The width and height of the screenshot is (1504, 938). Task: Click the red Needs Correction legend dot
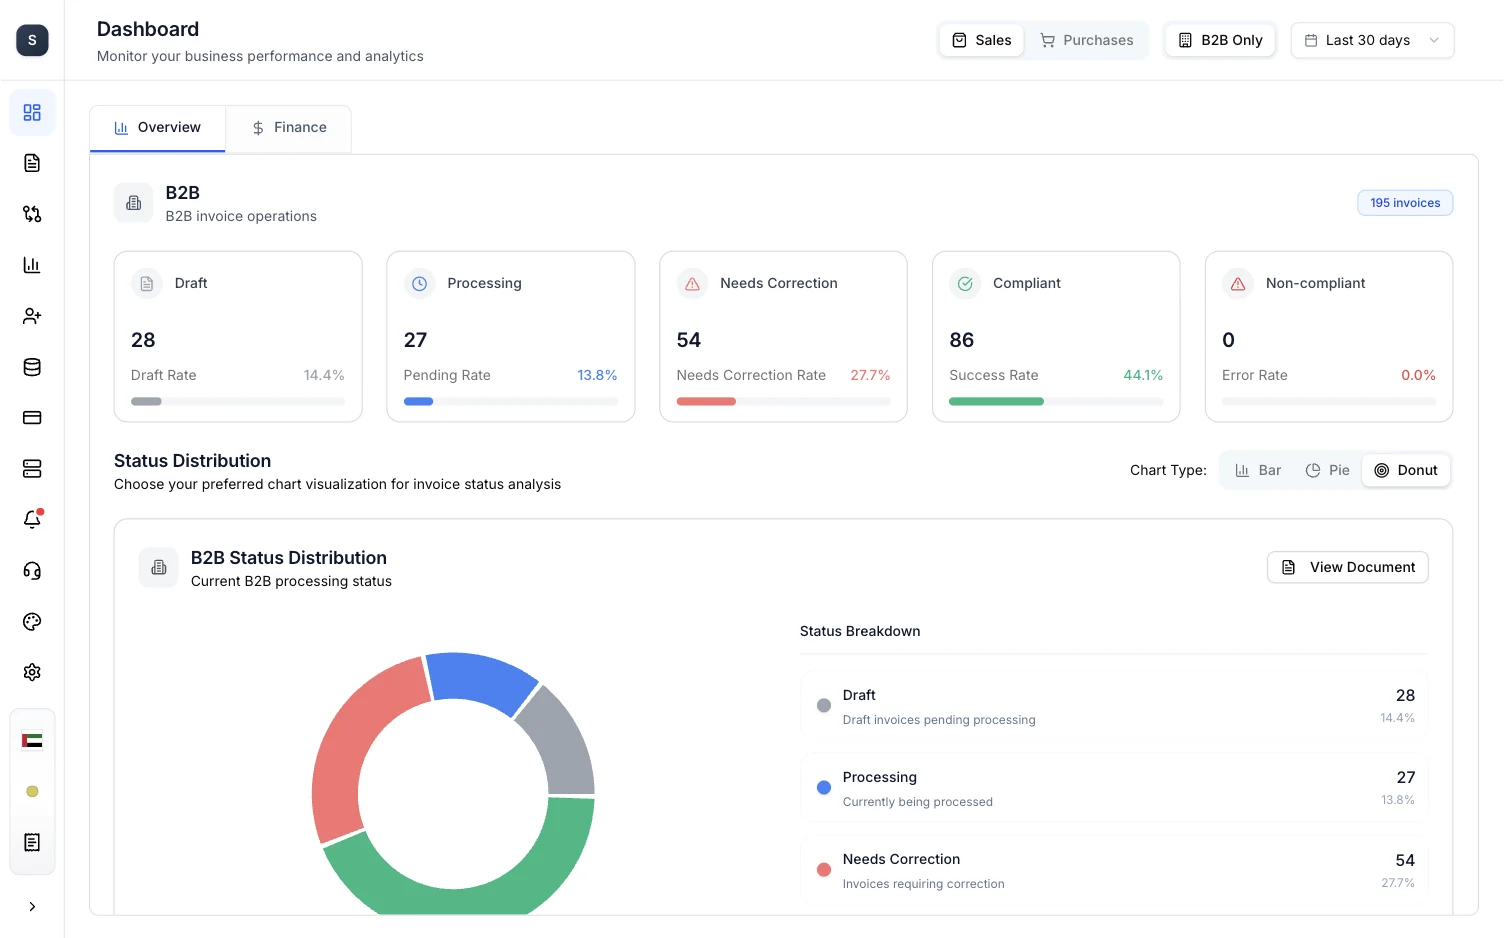coord(824,870)
